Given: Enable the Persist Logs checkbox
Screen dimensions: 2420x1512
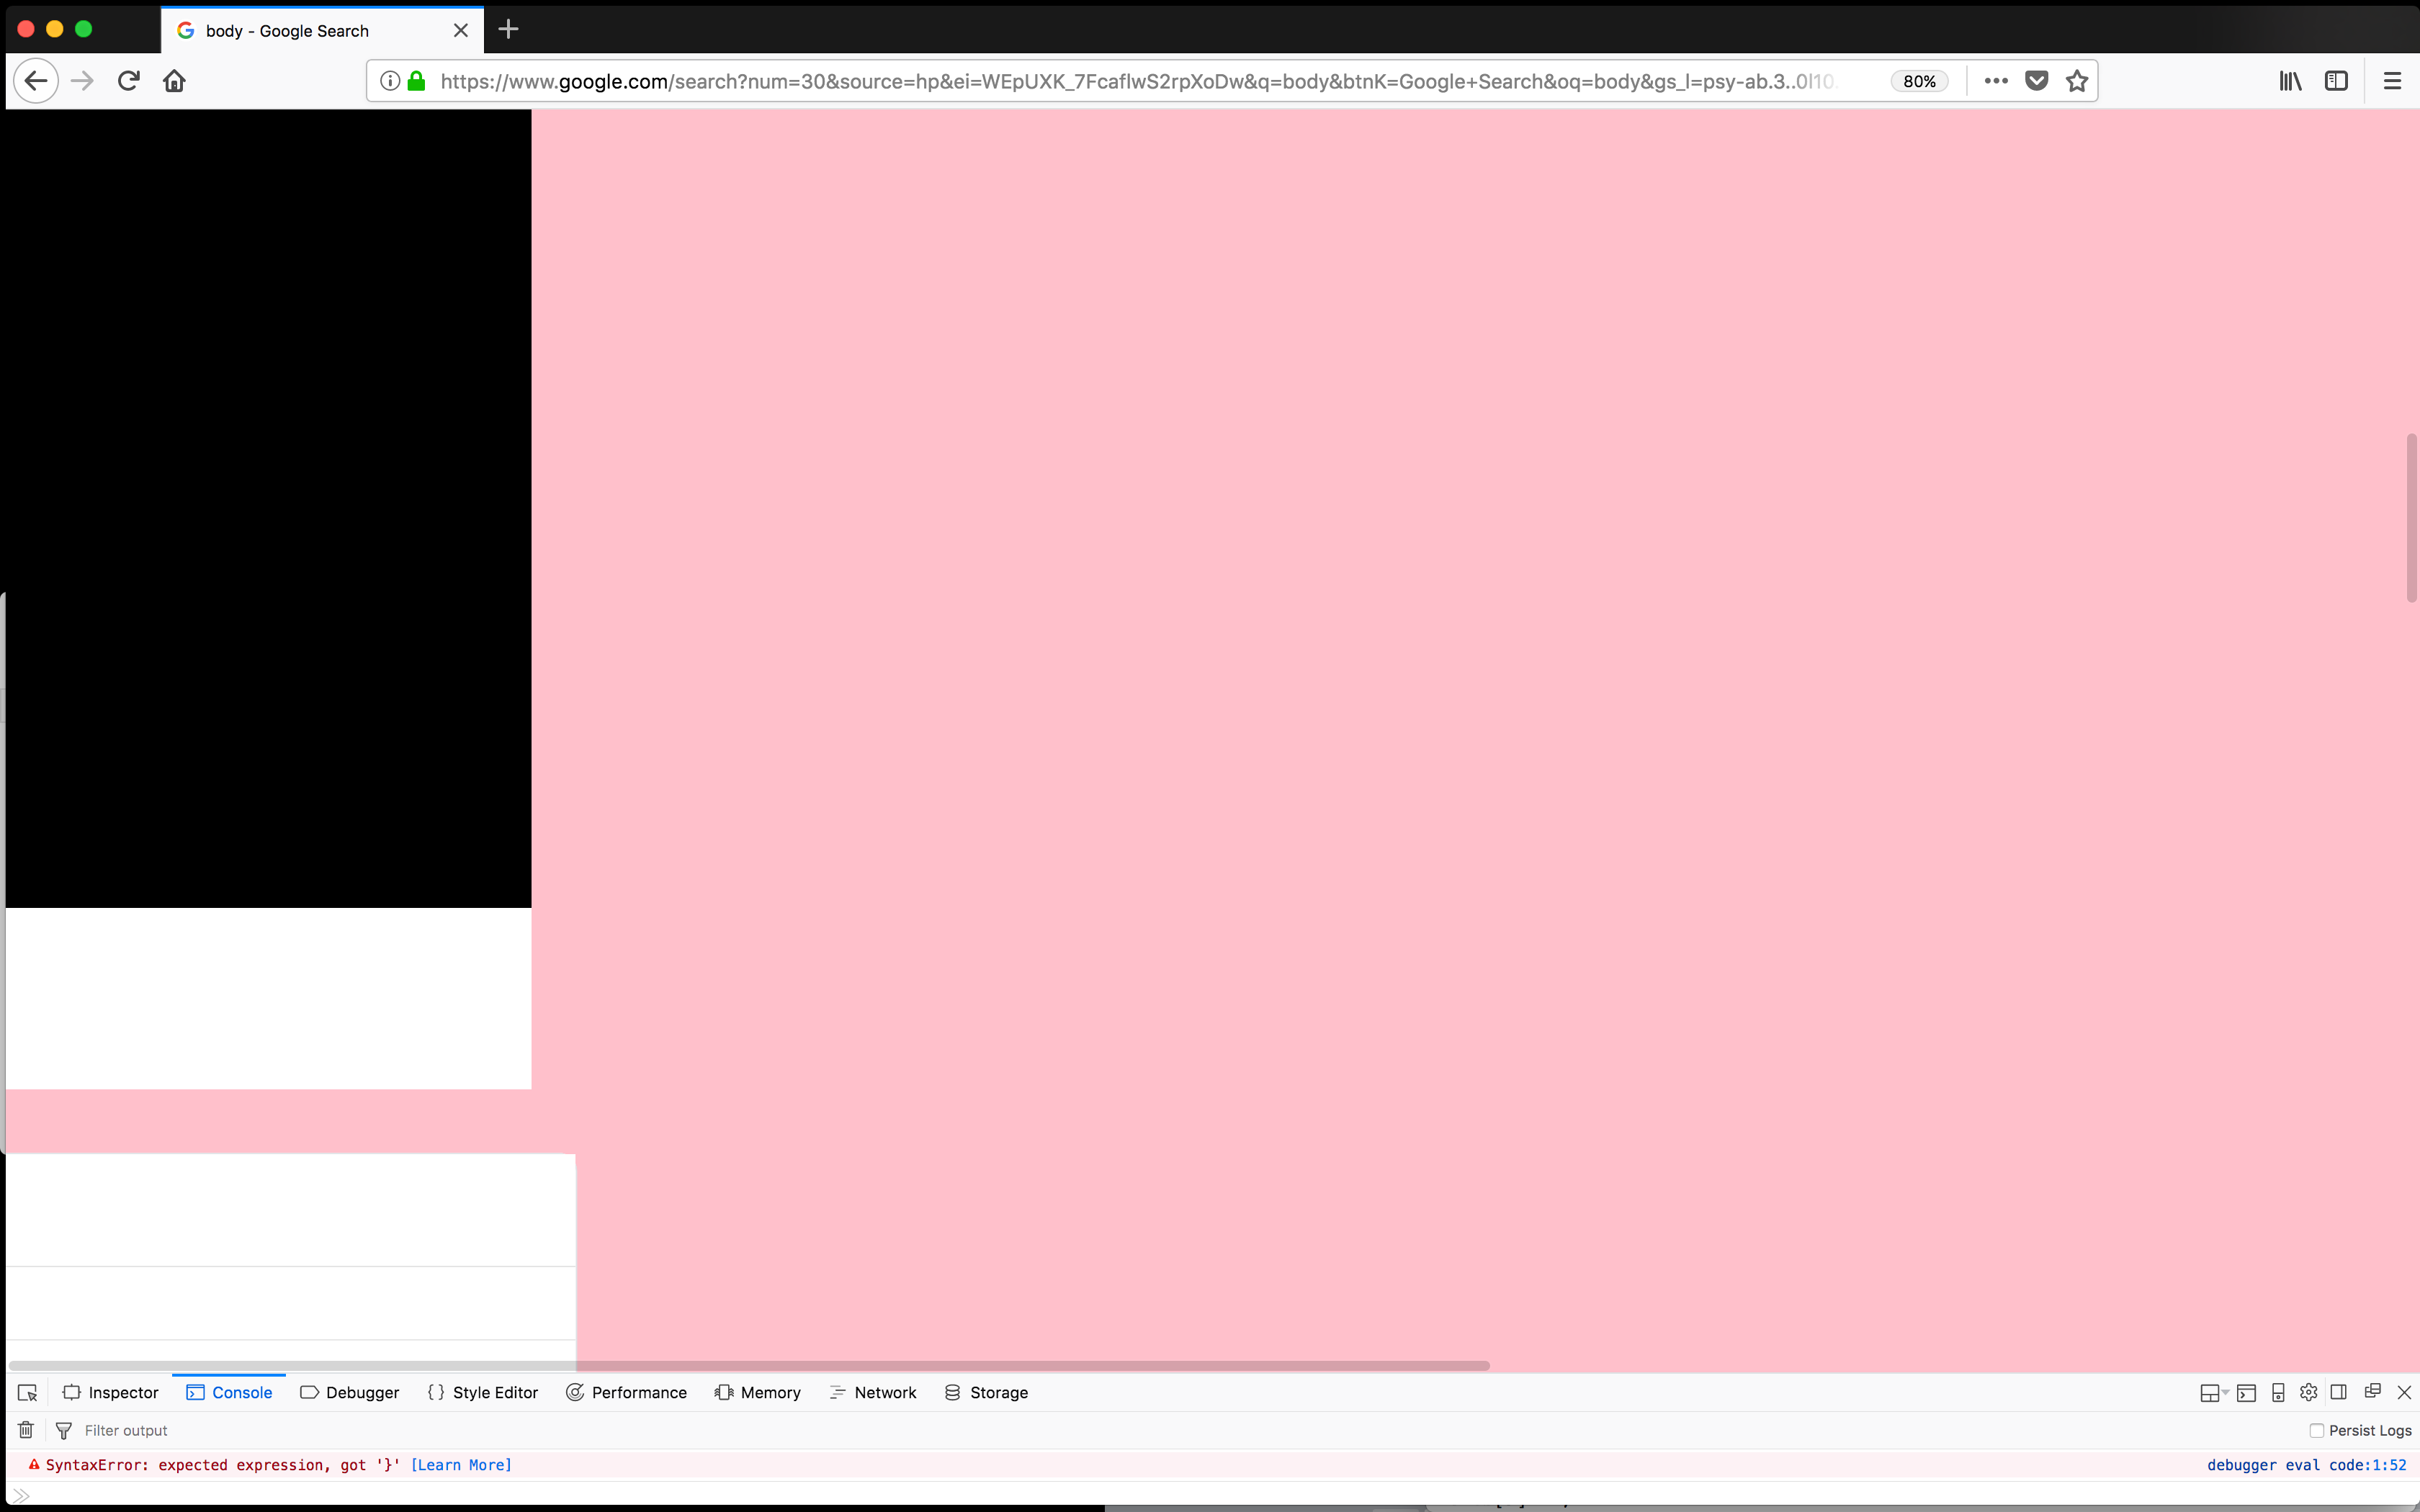Looking at the screenshot, I should (x=2316, y=1431).
